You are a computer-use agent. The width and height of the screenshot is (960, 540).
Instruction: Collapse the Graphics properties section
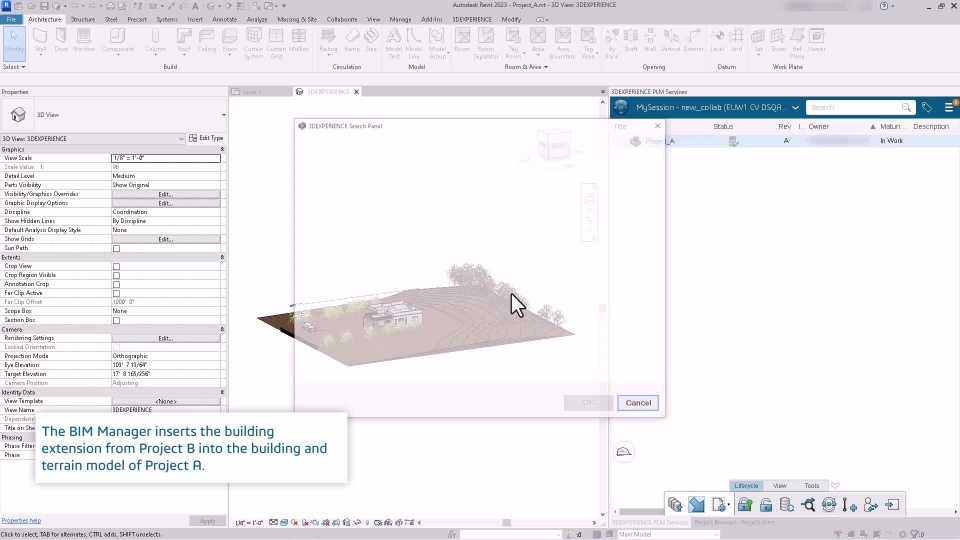point(222,149)
